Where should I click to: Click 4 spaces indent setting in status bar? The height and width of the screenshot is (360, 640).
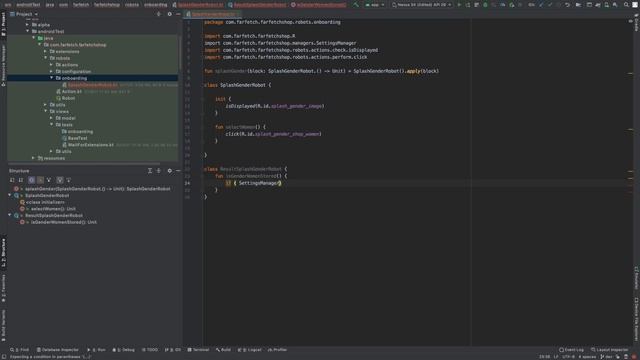(x=587, y=357)
